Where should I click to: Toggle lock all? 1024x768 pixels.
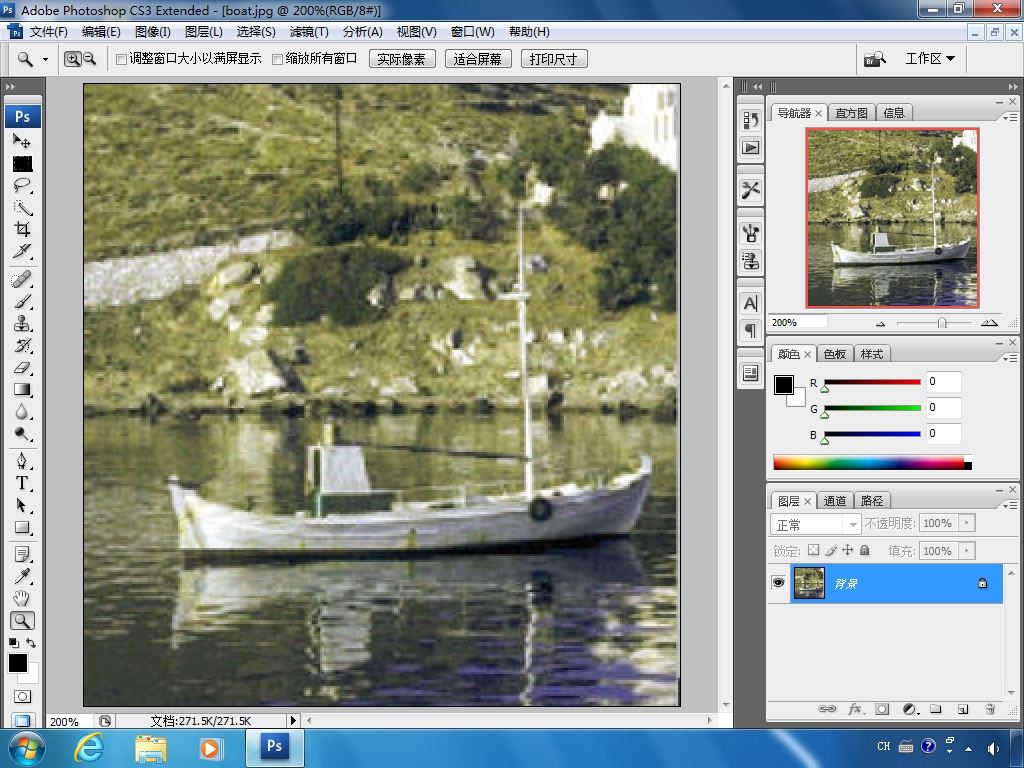point(865,550)
